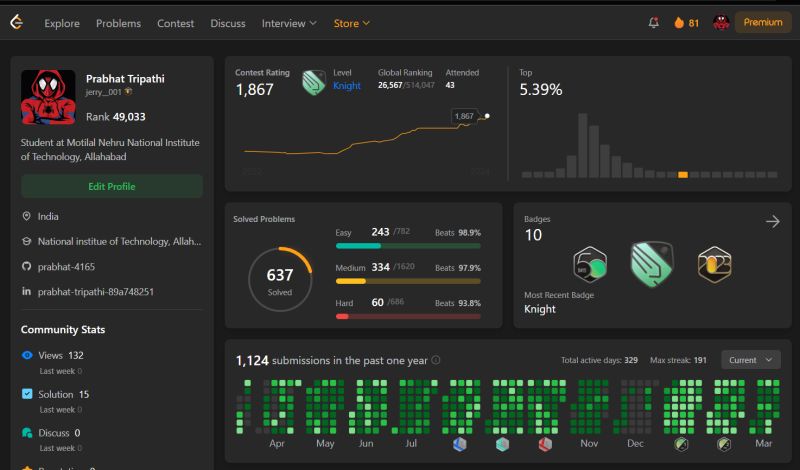Image resolution: width=800 pixels, height=470 pixels.
Task: Click the small badge next to jerry__001
Action: point(128,92)
